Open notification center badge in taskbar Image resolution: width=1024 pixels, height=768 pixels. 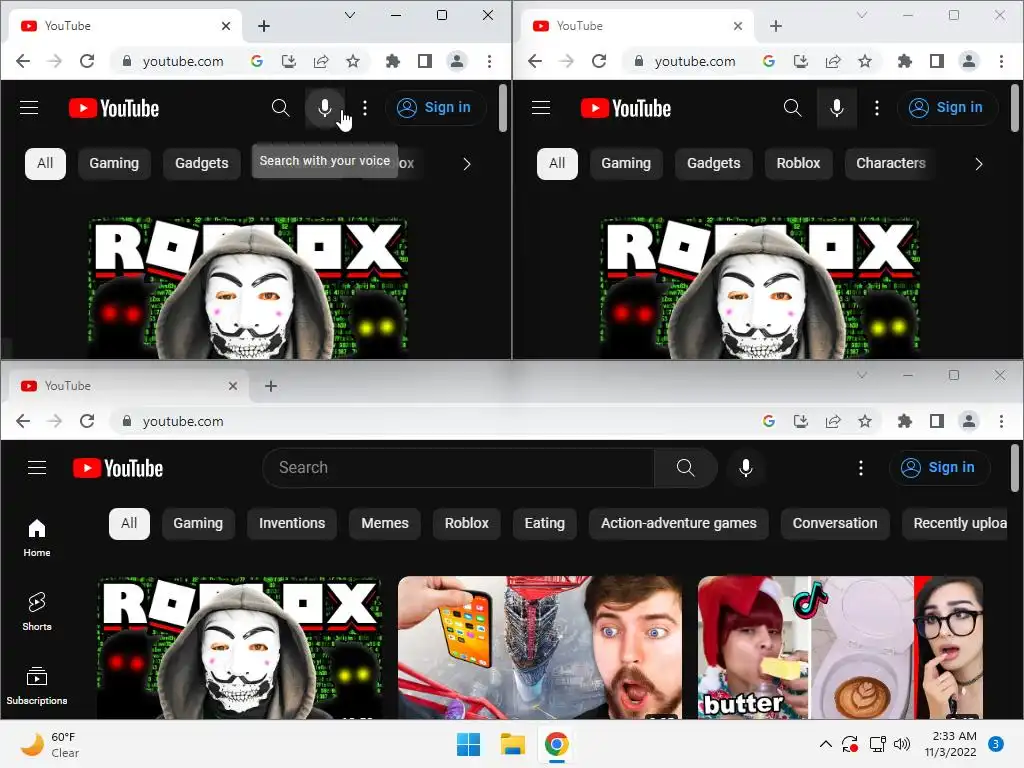click(996, 744)
